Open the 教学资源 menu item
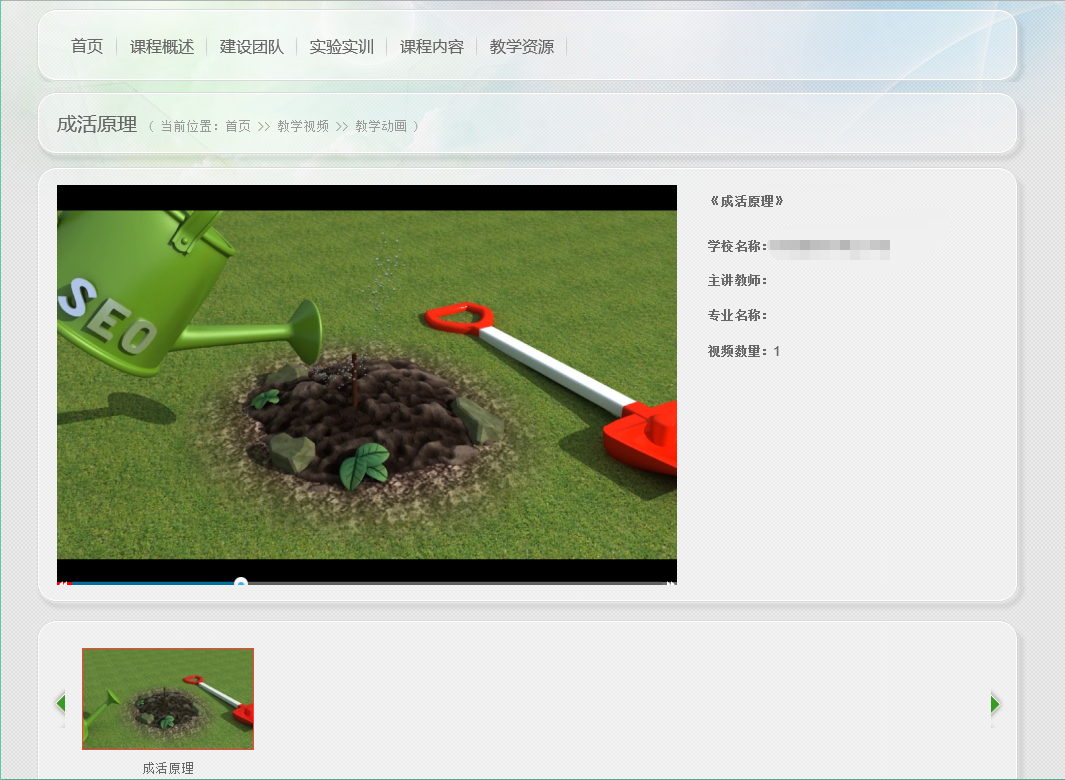This screenshot has height=780, width=1065. click(x=522, y=46)
